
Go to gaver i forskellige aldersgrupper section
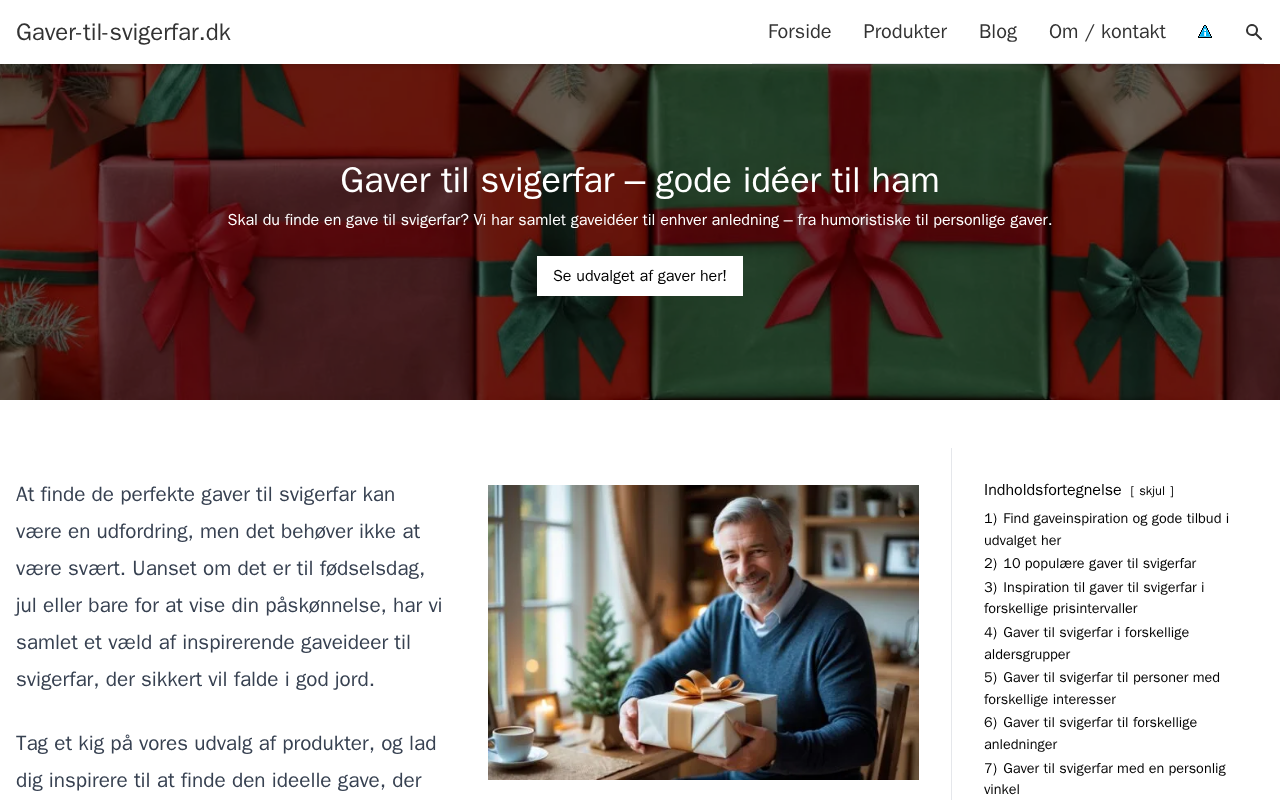[1087, 643]
